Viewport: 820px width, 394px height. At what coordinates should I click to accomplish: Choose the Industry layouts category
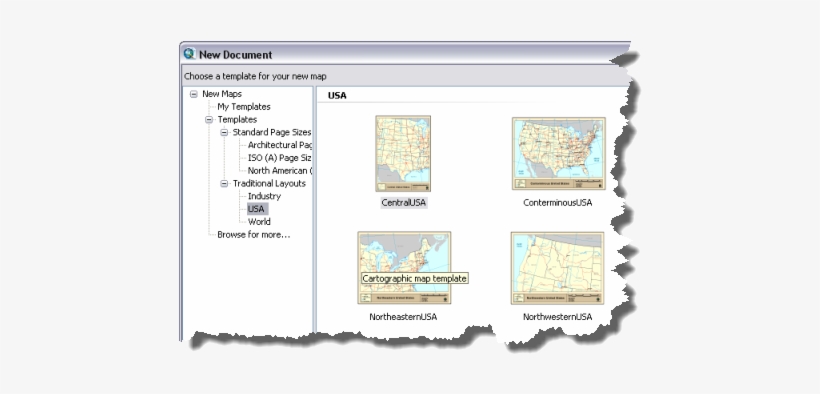[x=264, y=196]
